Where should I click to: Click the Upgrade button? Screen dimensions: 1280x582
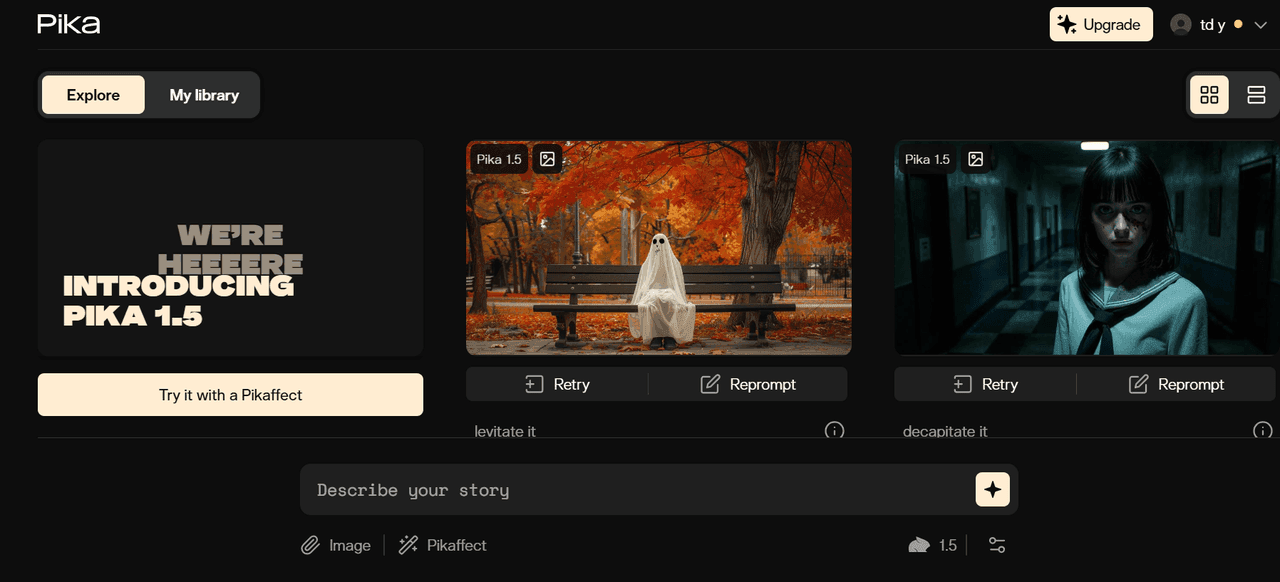(x=1101, y=25)
